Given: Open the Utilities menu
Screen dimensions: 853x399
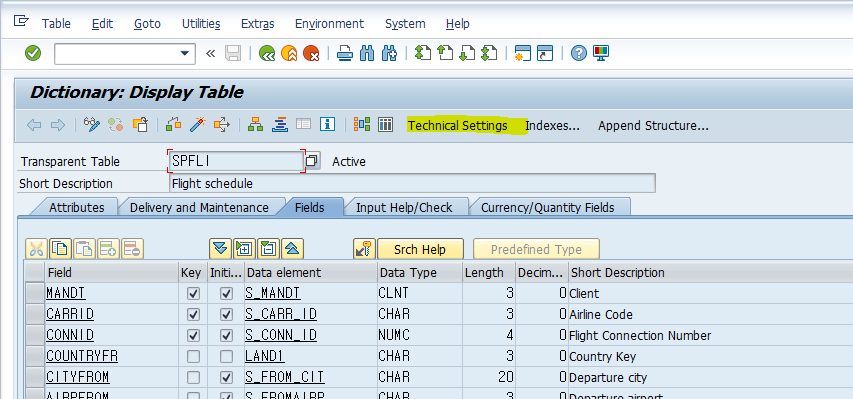Looking at the screenshot, I should (201, 24).
